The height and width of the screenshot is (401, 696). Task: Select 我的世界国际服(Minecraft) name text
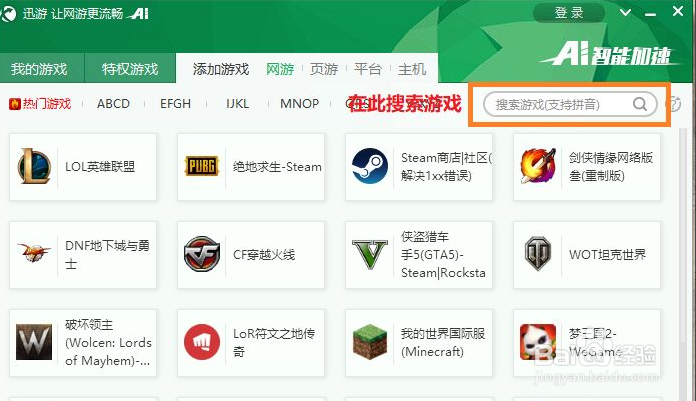(x=443, y=342)
